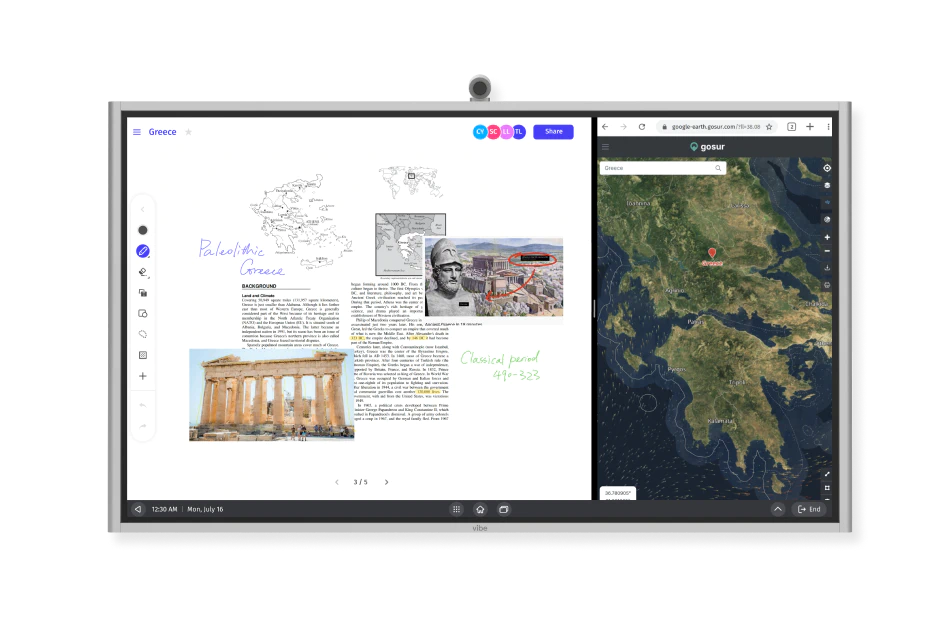The image size is (948, 628).
Task: Select the black color swatch in the toolbar
Action: (x=142, y=229)
